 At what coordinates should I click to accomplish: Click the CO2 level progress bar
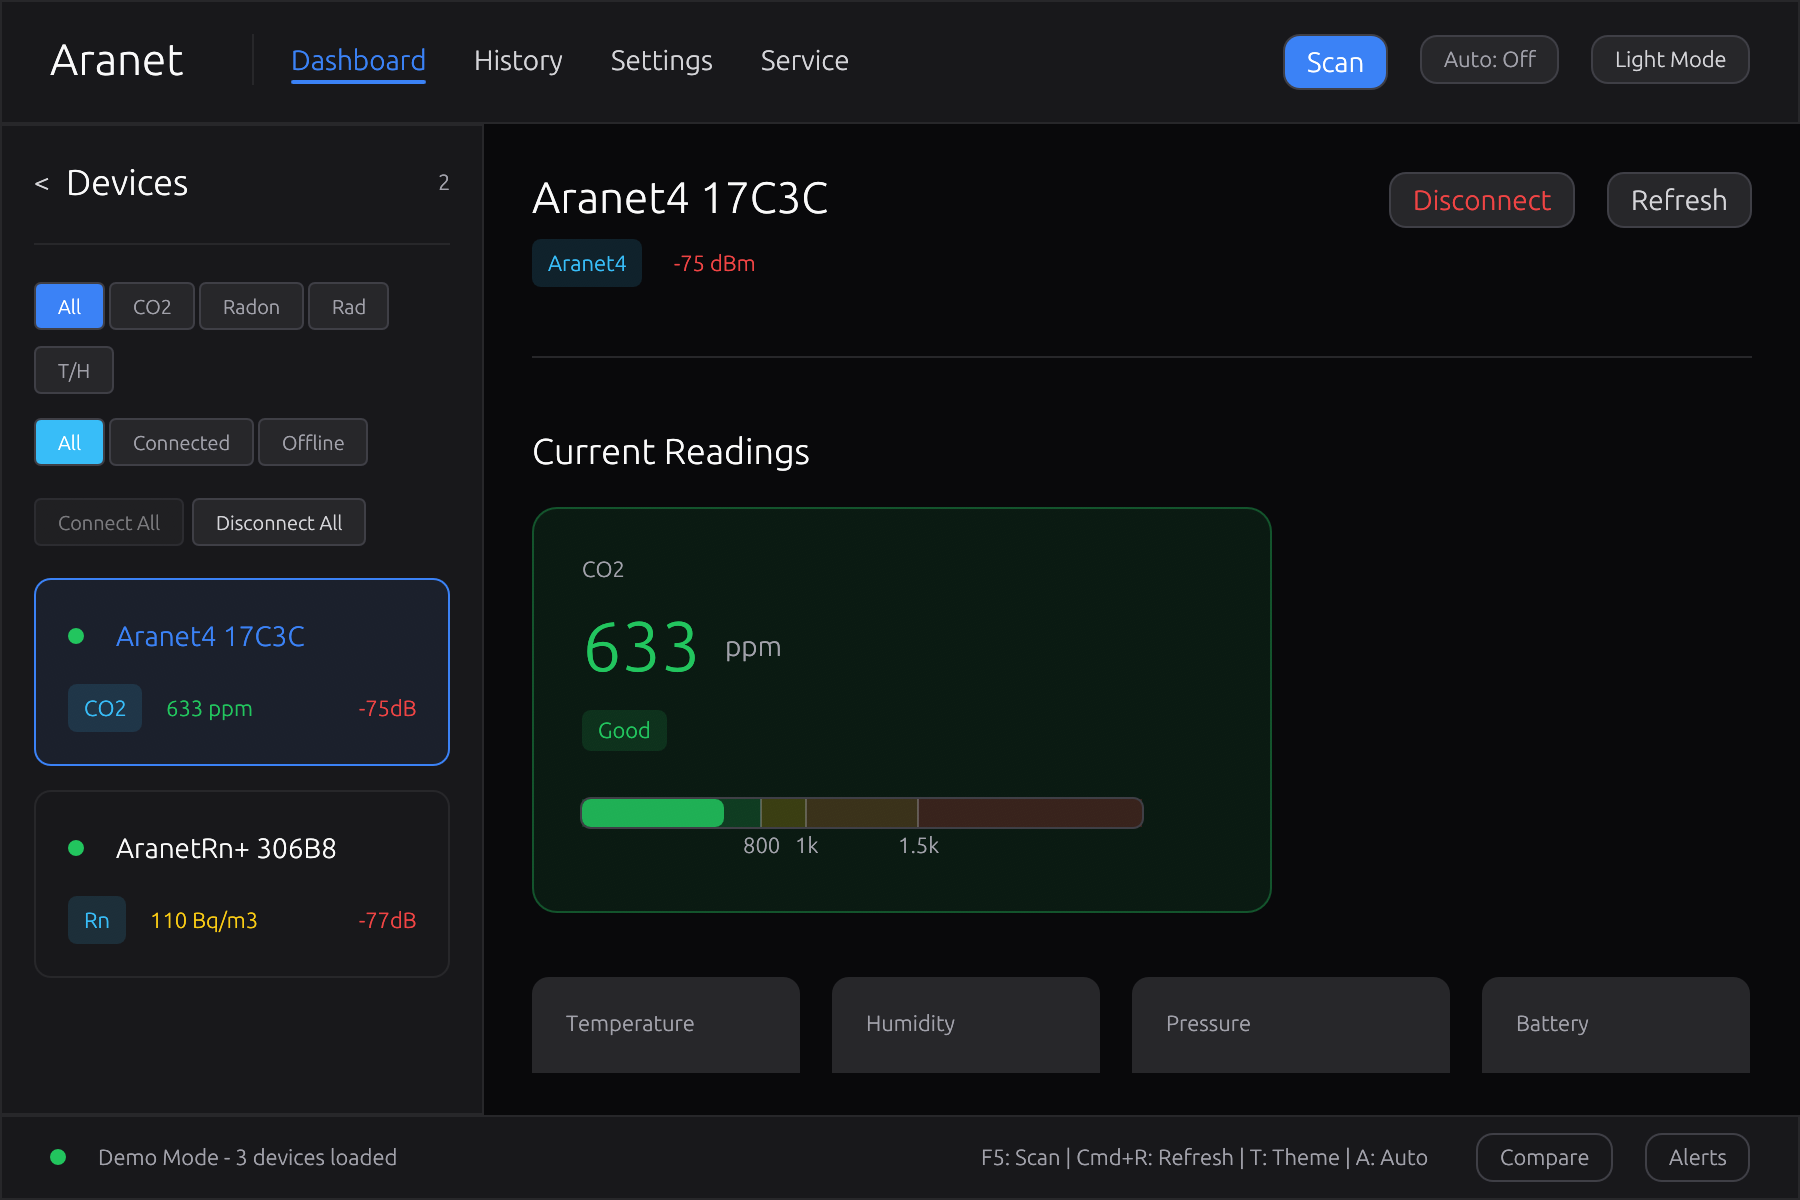[861, 813]
